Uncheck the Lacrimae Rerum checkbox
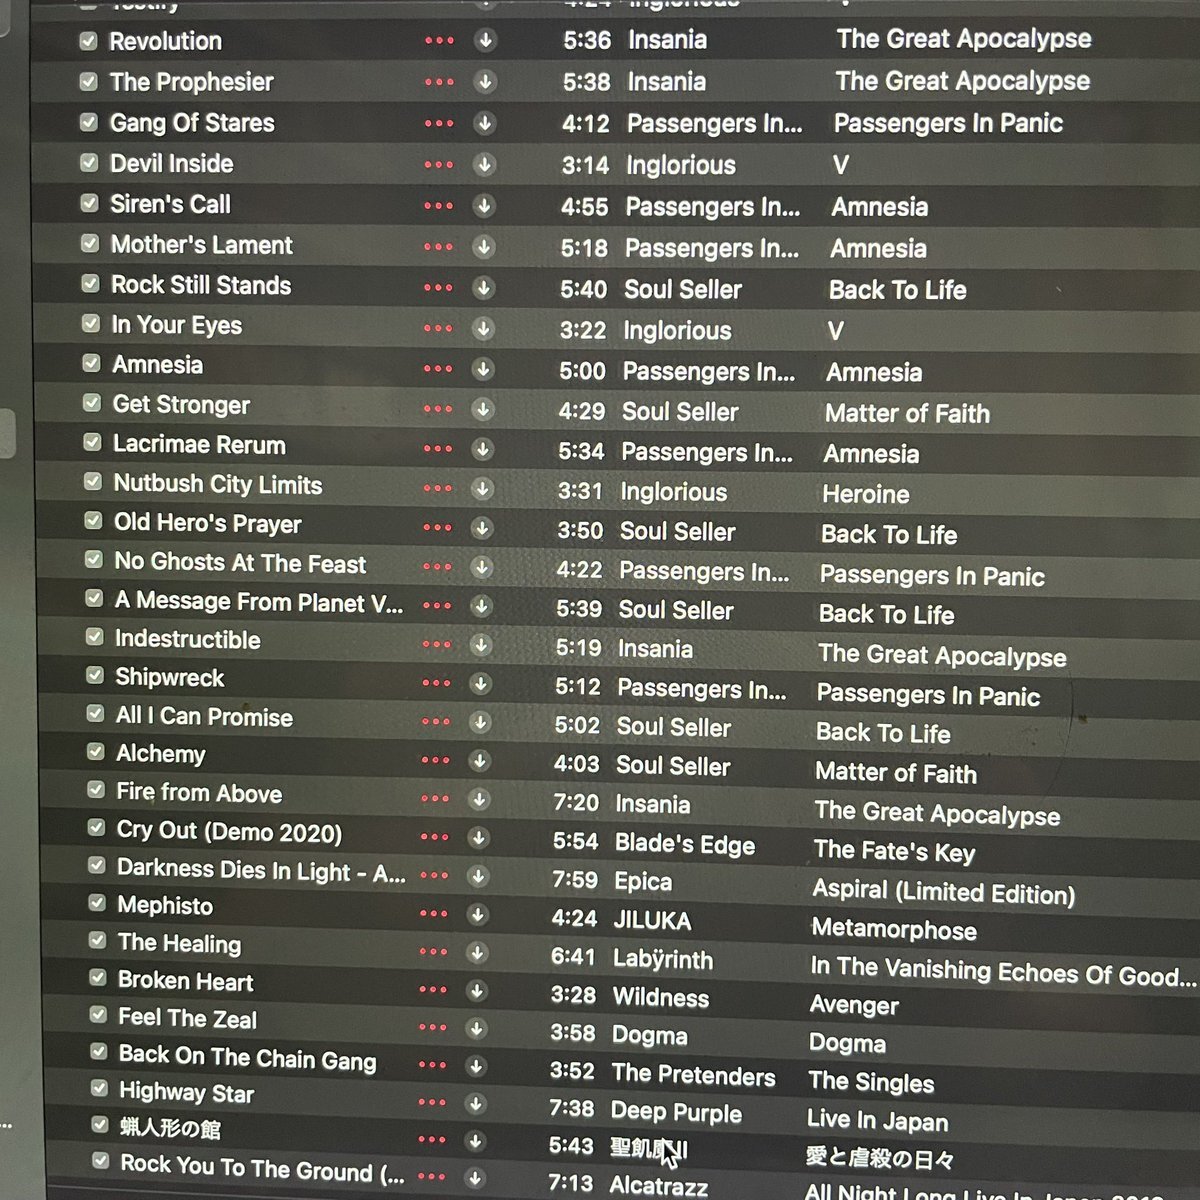1200x1200 pixels. (92, 442)
